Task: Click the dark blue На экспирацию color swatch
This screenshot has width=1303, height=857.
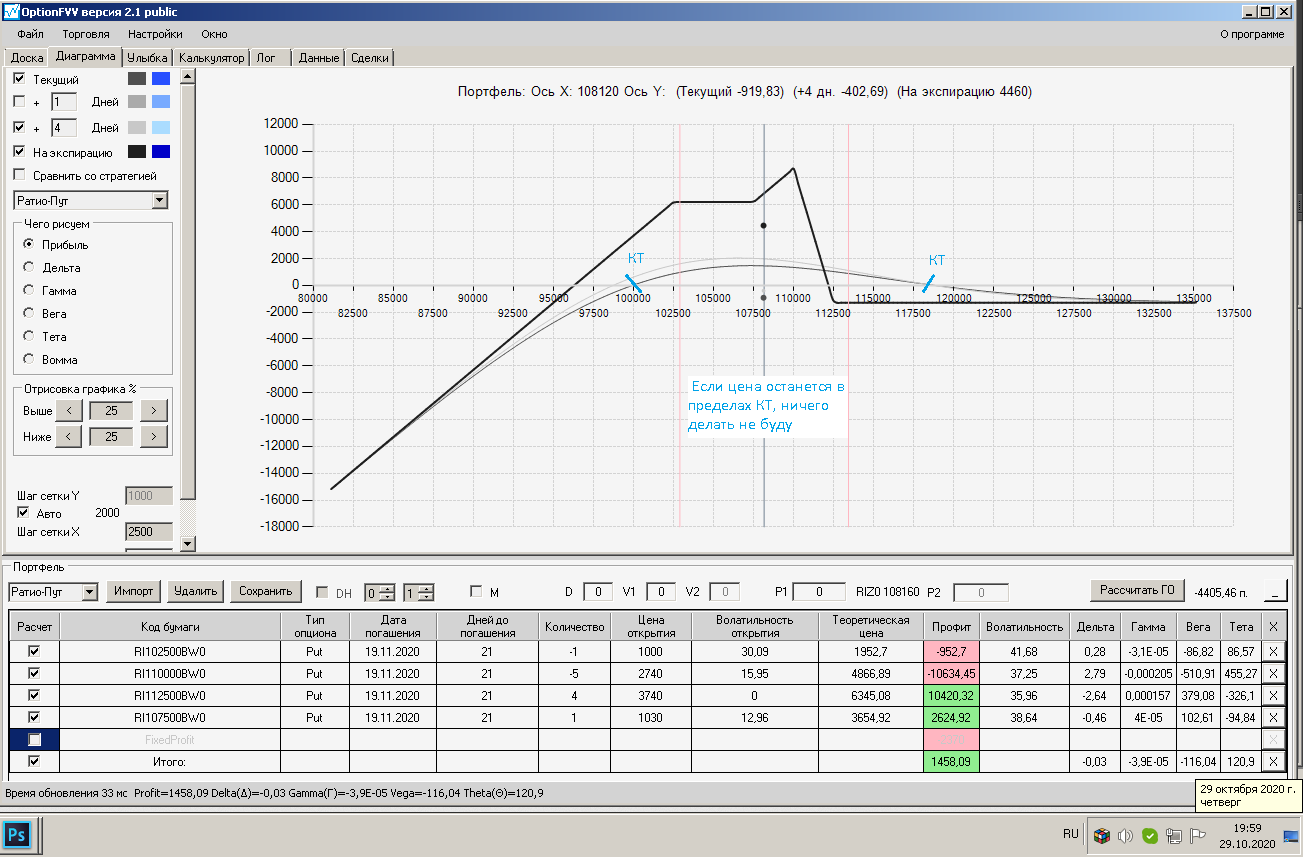Action: [x=161, y=152]
